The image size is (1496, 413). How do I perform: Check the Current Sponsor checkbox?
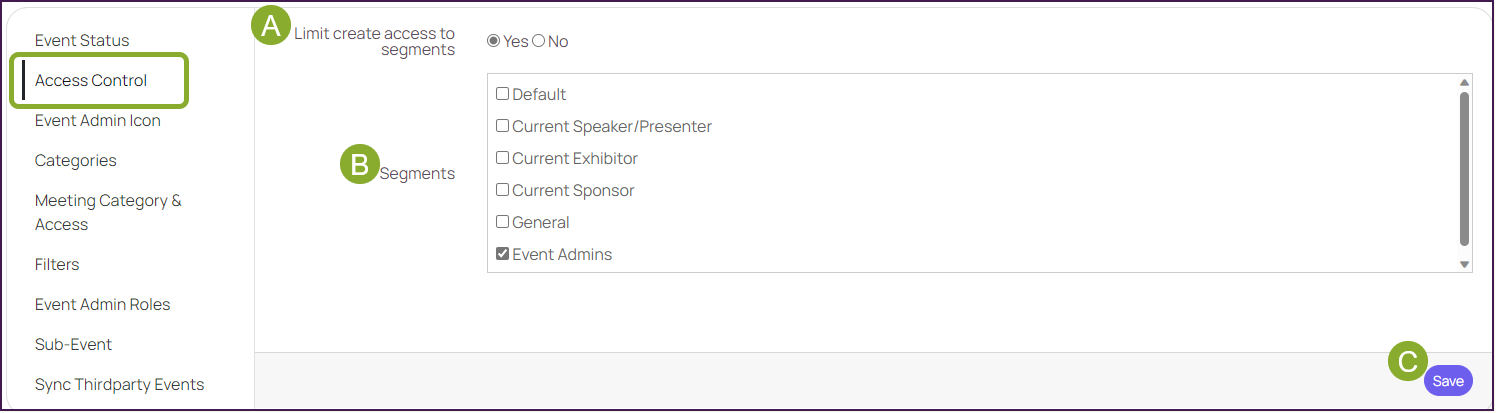pyautogui.click(x=503, y=190)
